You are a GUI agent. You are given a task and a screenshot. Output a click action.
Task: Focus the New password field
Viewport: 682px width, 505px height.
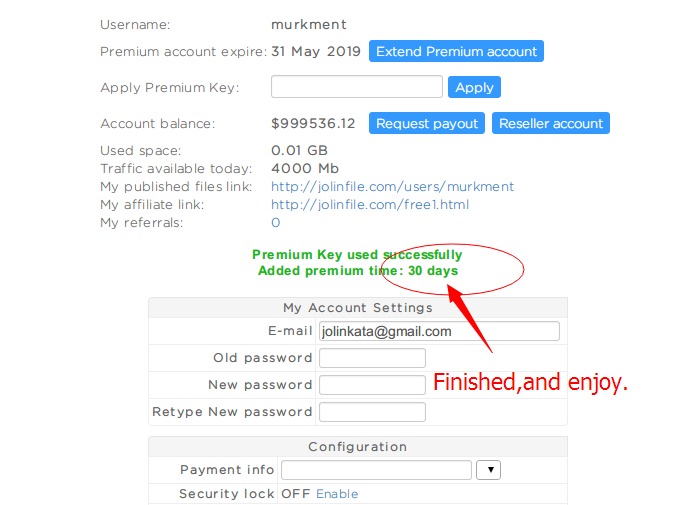tap(372, 385)
